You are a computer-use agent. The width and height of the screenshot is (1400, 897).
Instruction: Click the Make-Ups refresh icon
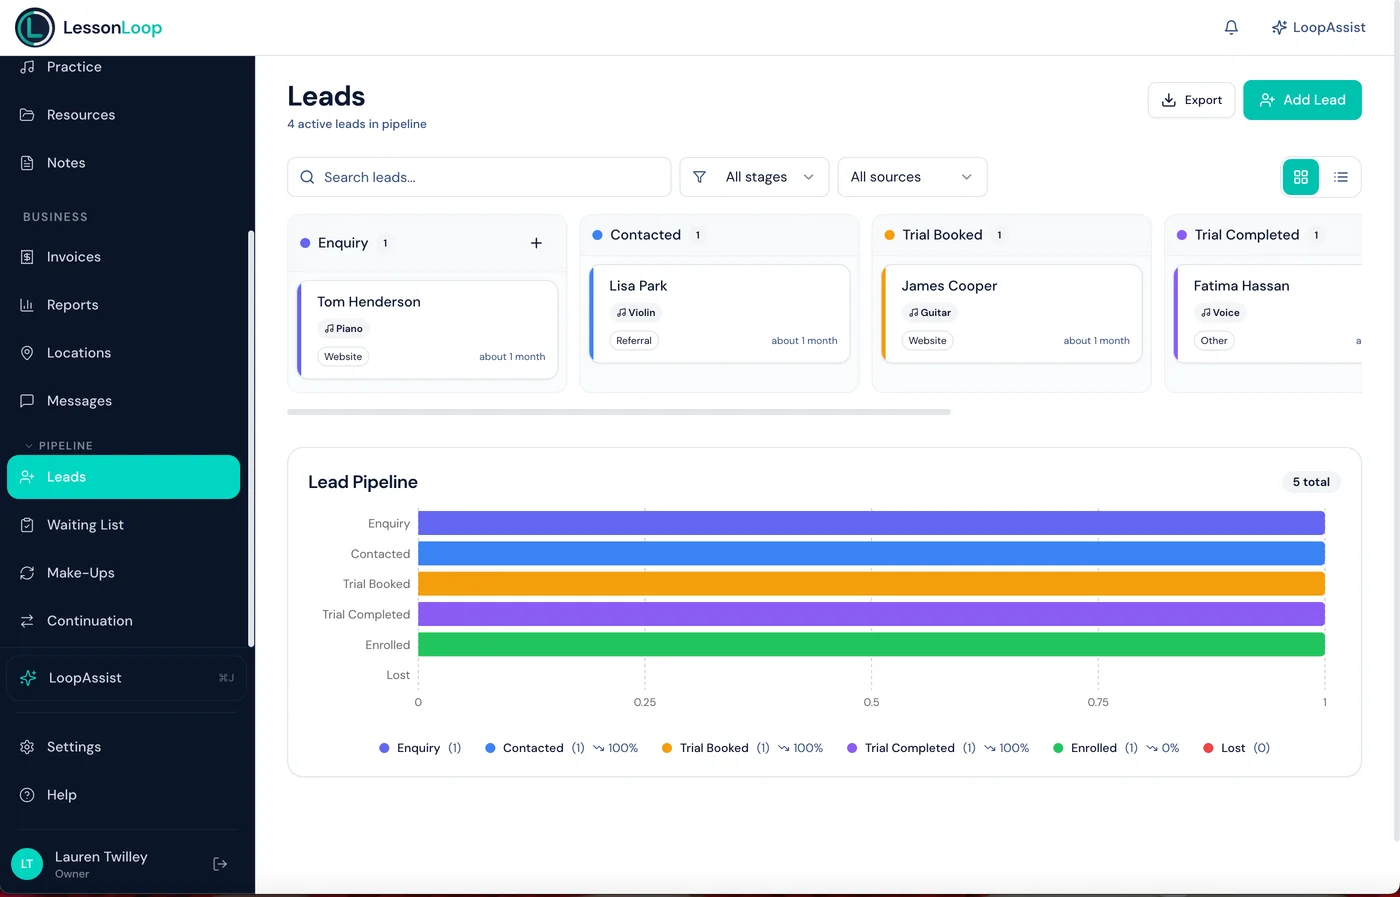point(26,572)
